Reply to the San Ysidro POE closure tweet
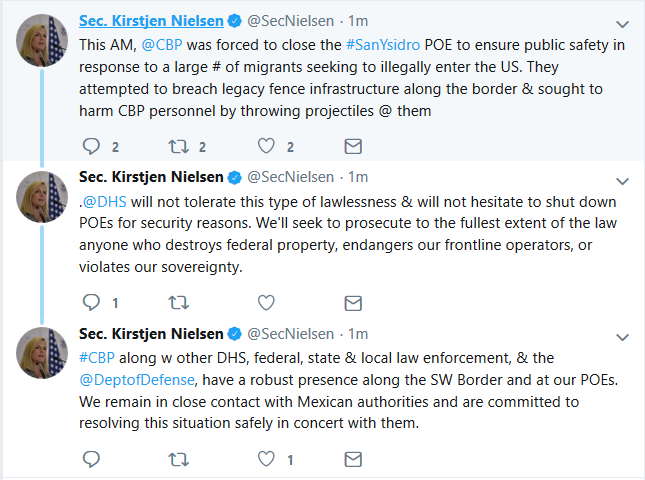Image resolution: width=645 pixels, height=480 pixels. pyautogui.click(x=91, y=147)
